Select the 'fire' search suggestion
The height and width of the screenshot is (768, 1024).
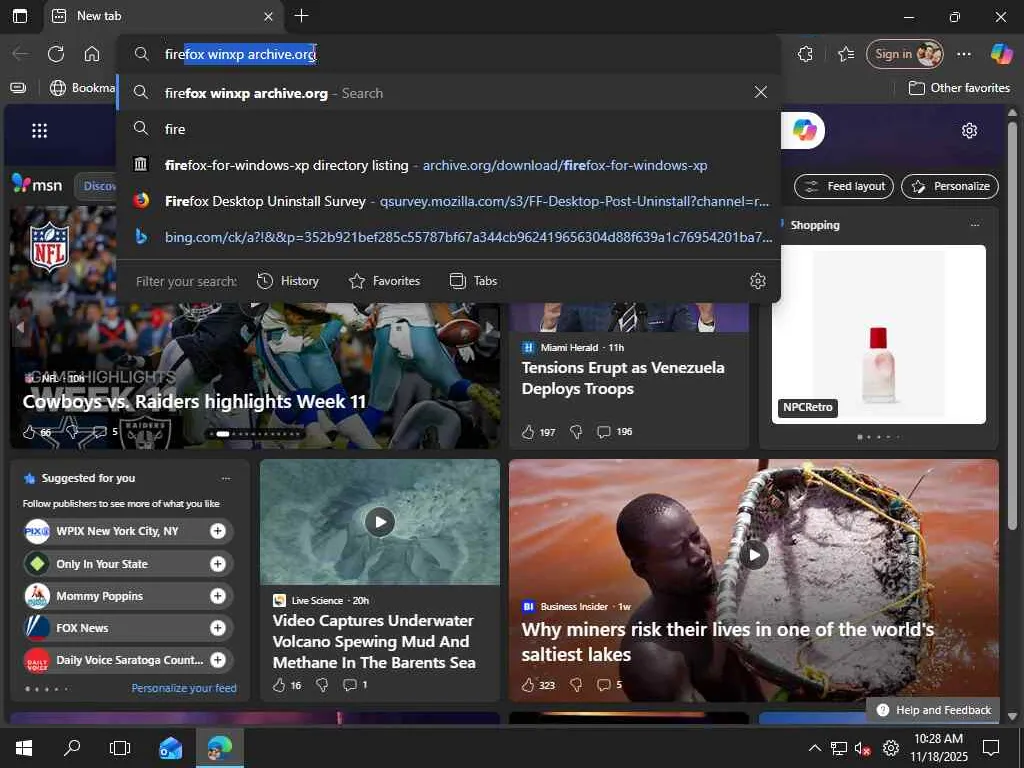[449, 129]
